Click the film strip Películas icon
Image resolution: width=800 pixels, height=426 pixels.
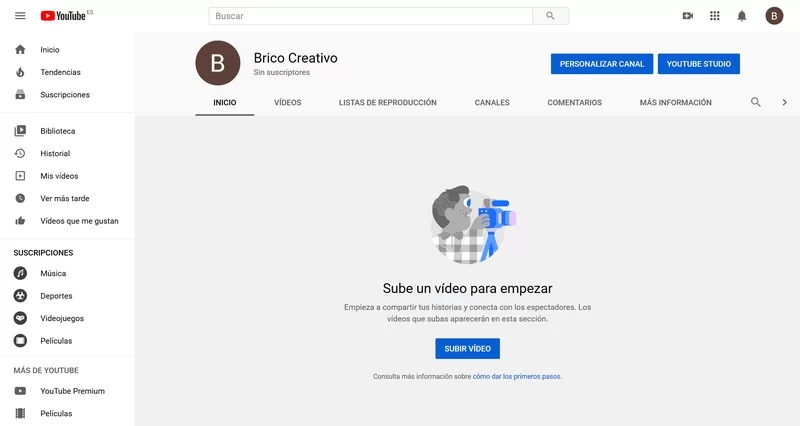click(x=20, y=413)
